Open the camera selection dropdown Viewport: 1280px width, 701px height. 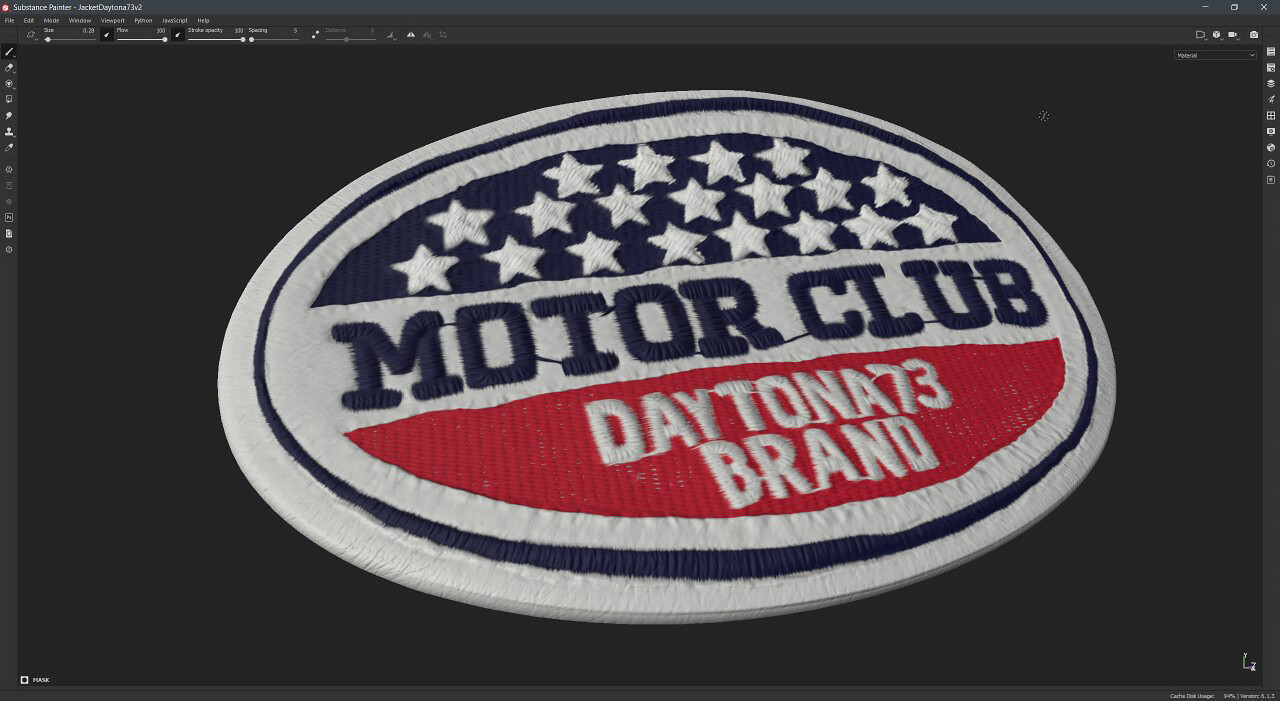[1234, 34]
